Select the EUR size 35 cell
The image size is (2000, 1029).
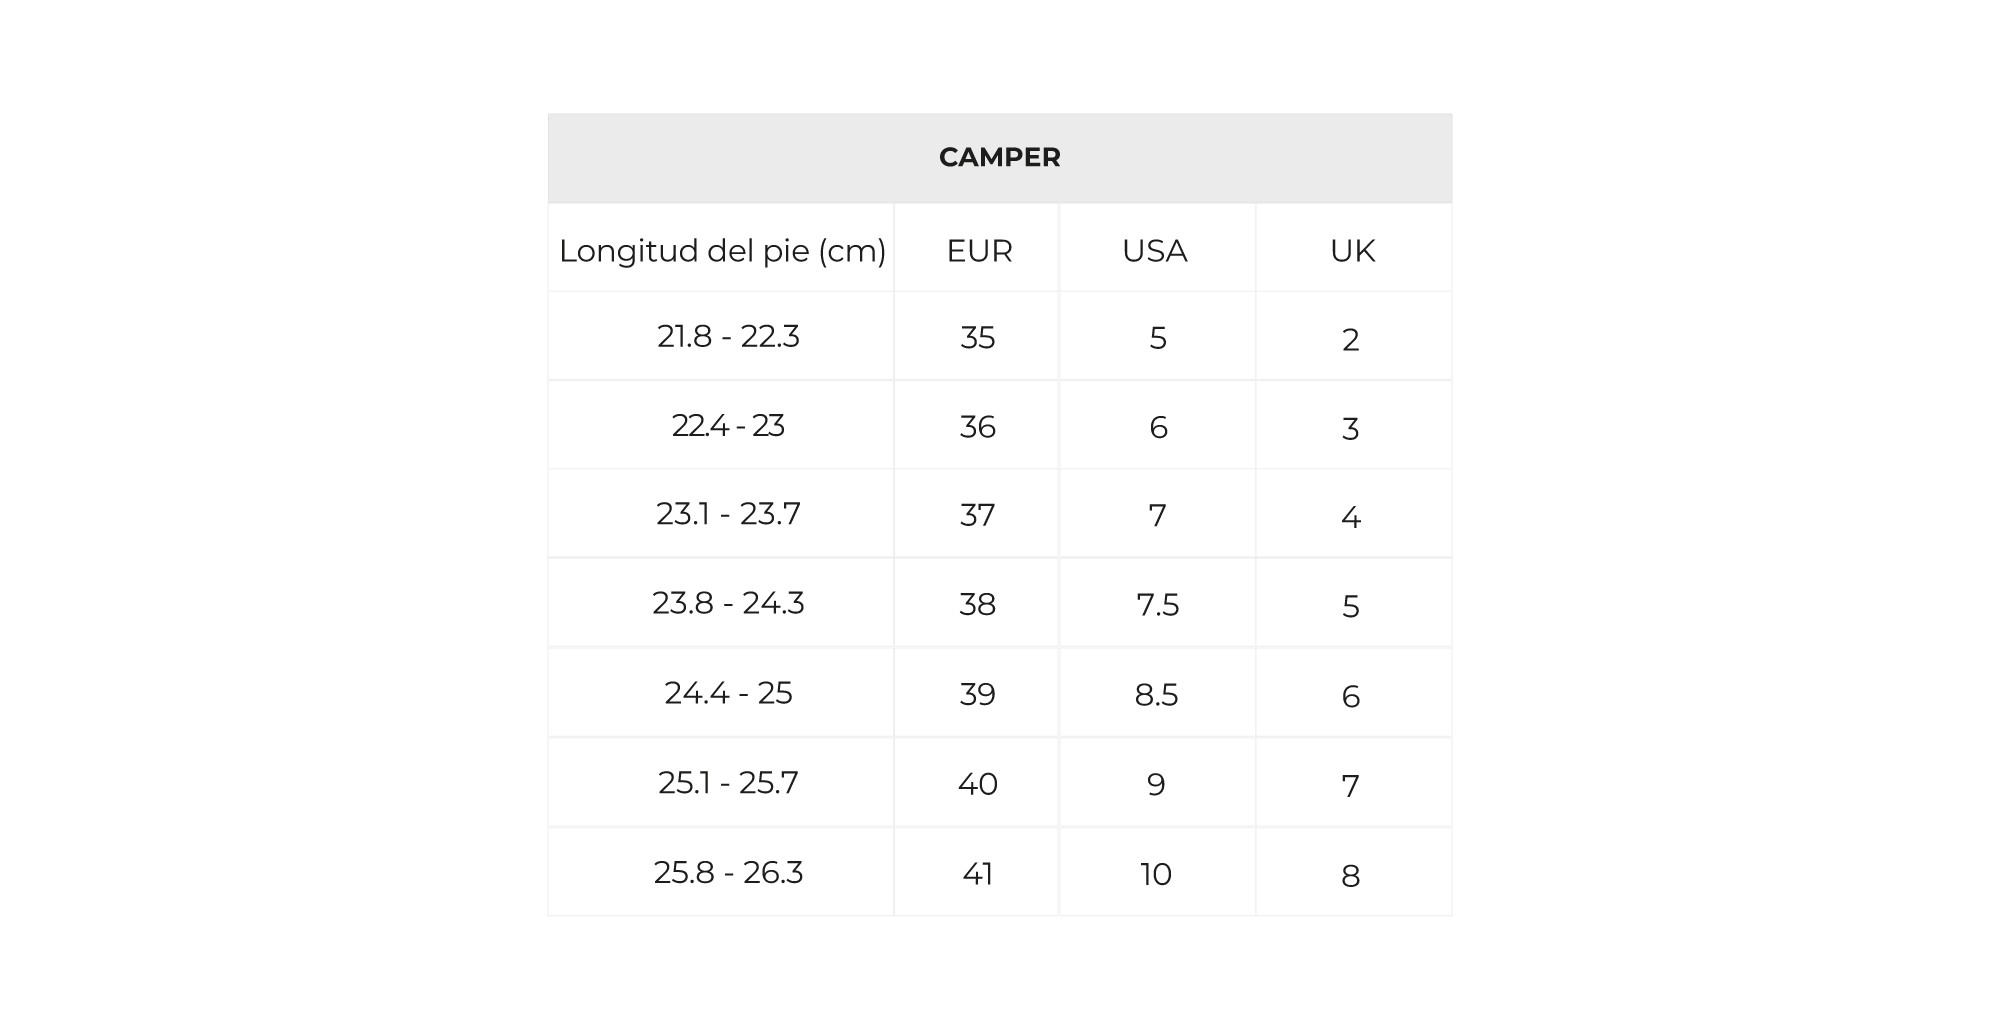point(977,336)
